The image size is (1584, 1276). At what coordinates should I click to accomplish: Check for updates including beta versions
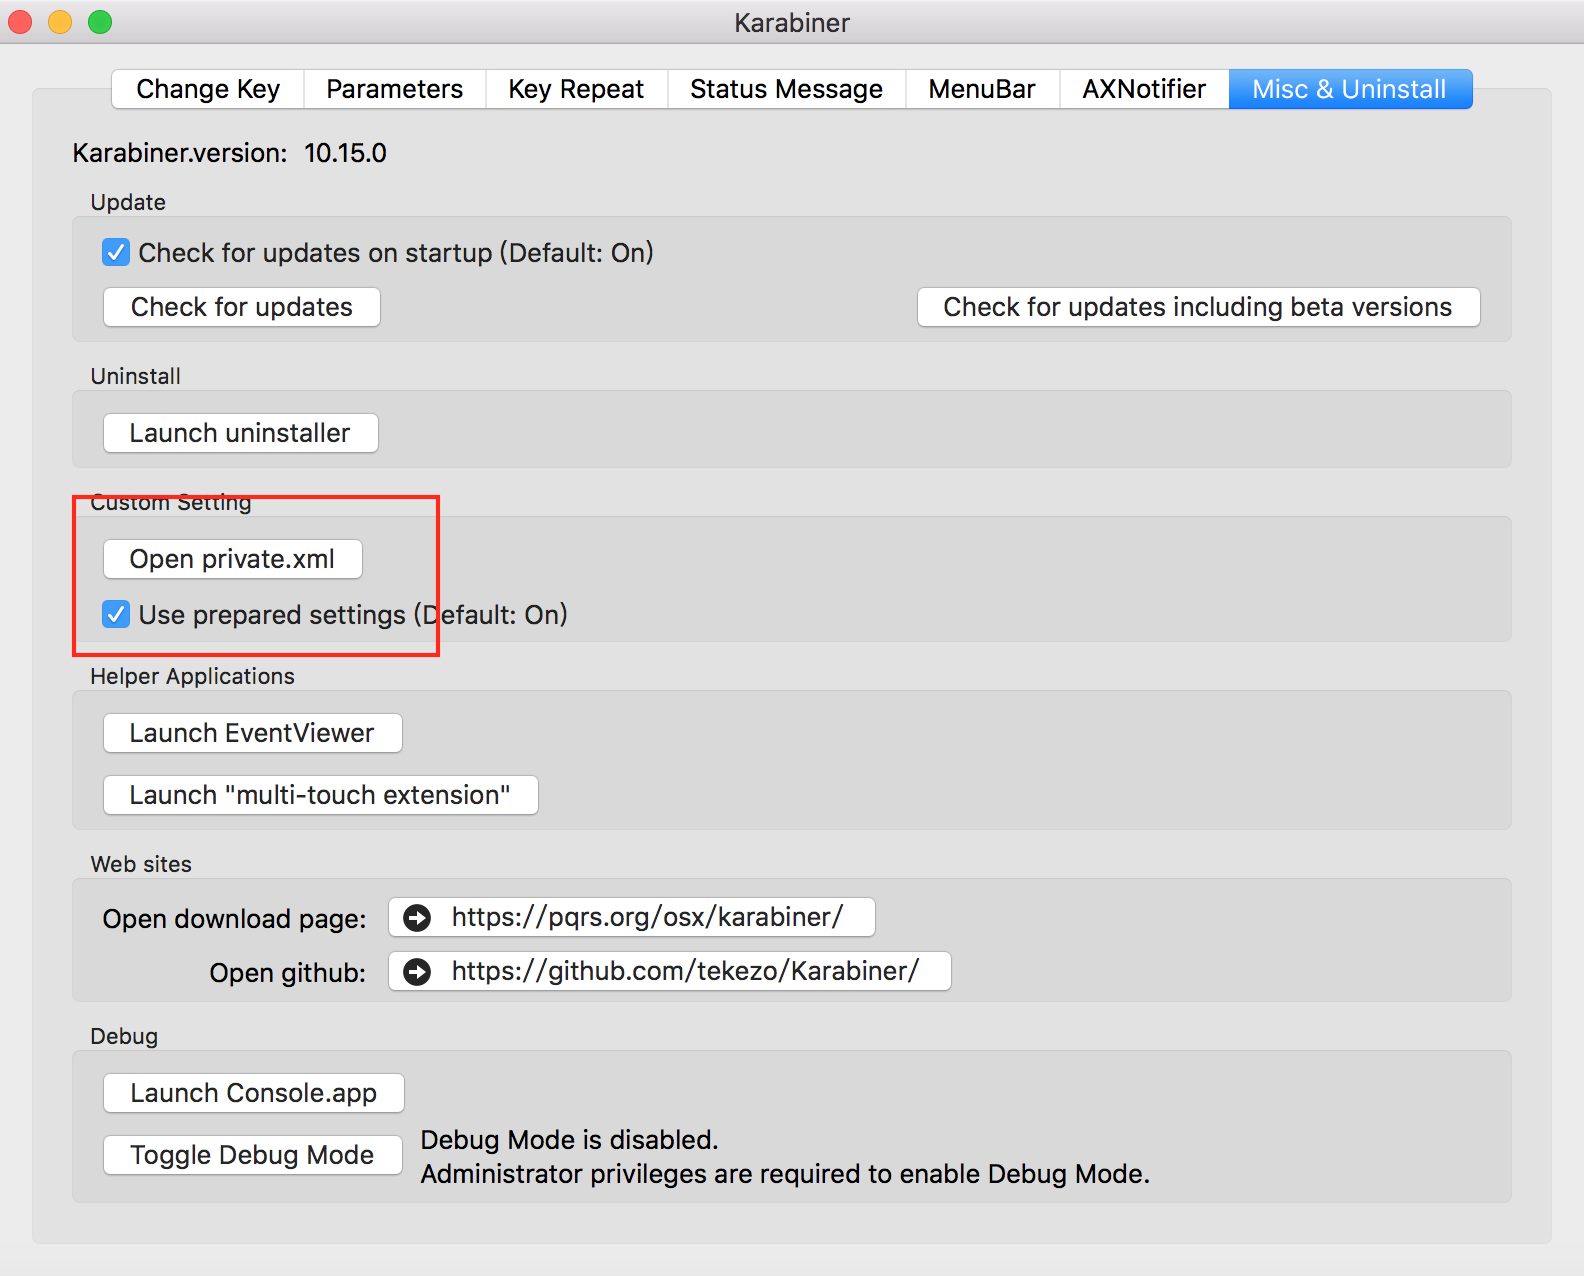click(1198, 307)
